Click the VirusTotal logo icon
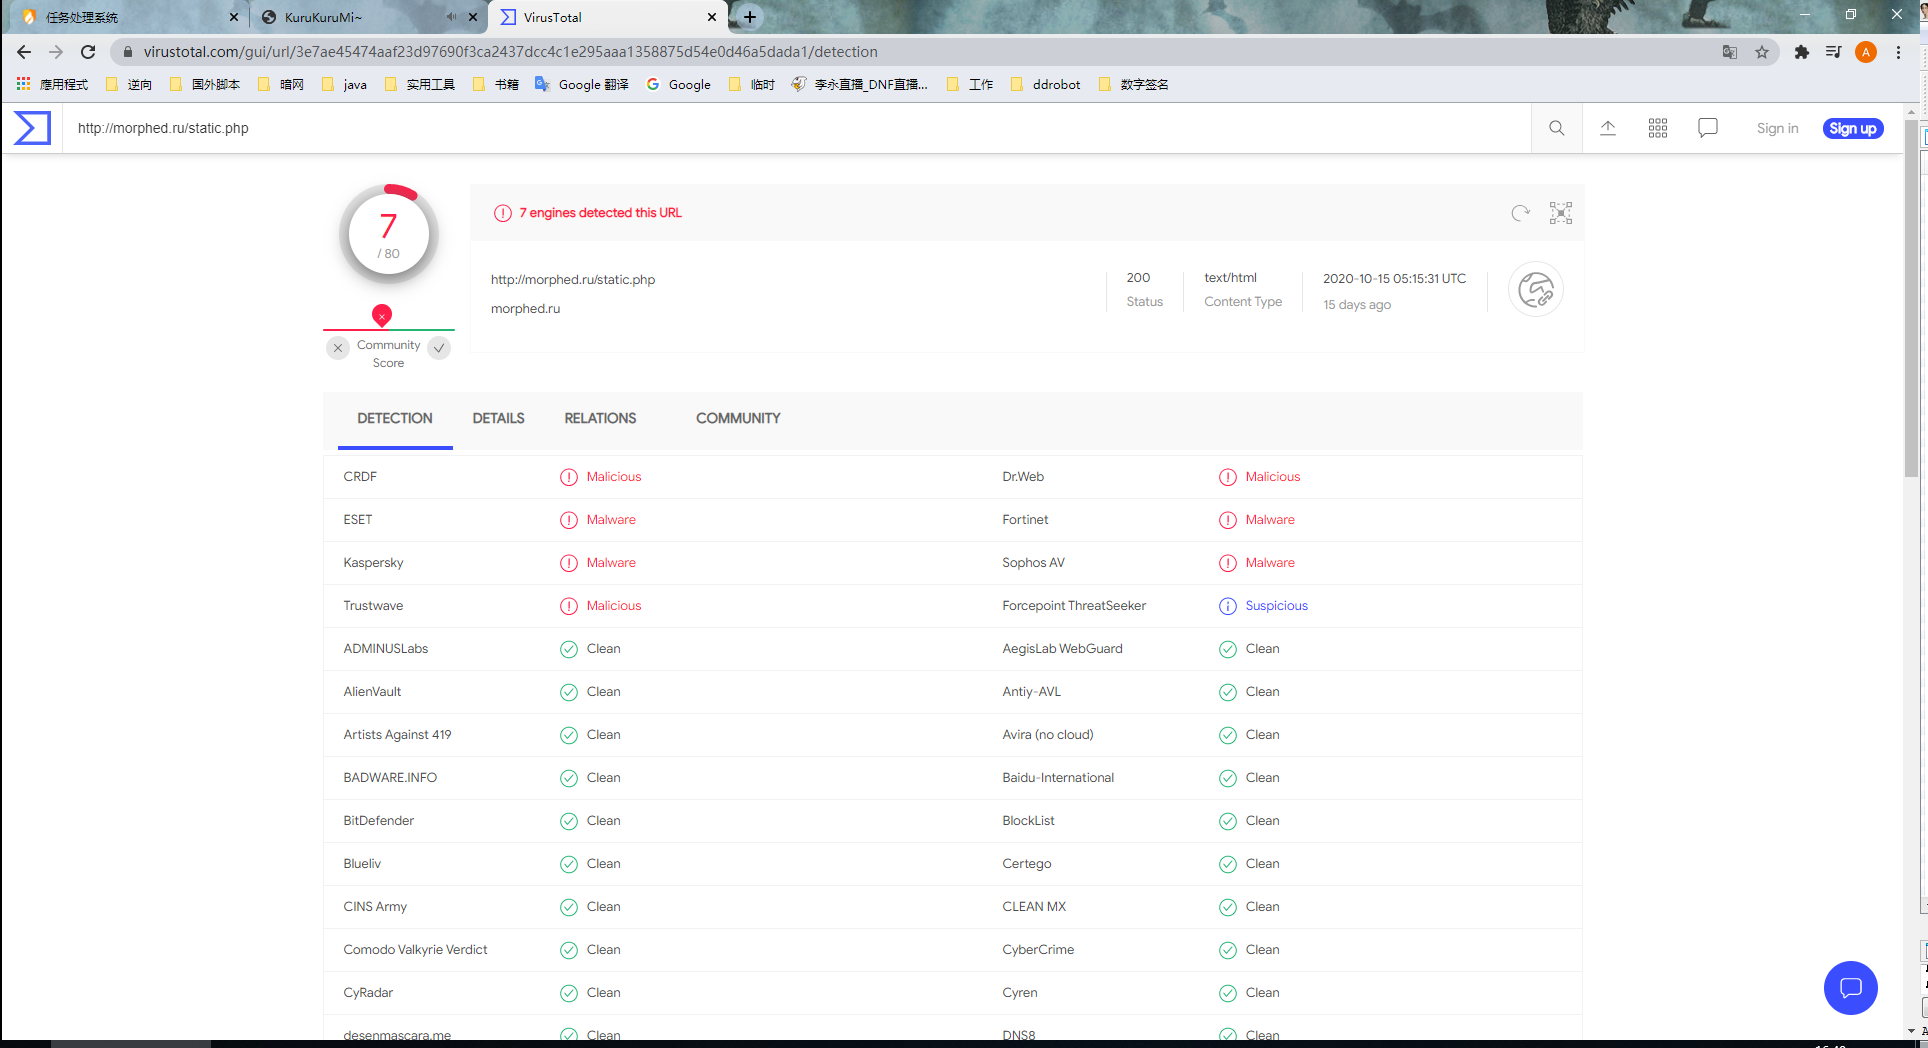The height and width of the screenshot is (1048, 1928). click(32, 128)
